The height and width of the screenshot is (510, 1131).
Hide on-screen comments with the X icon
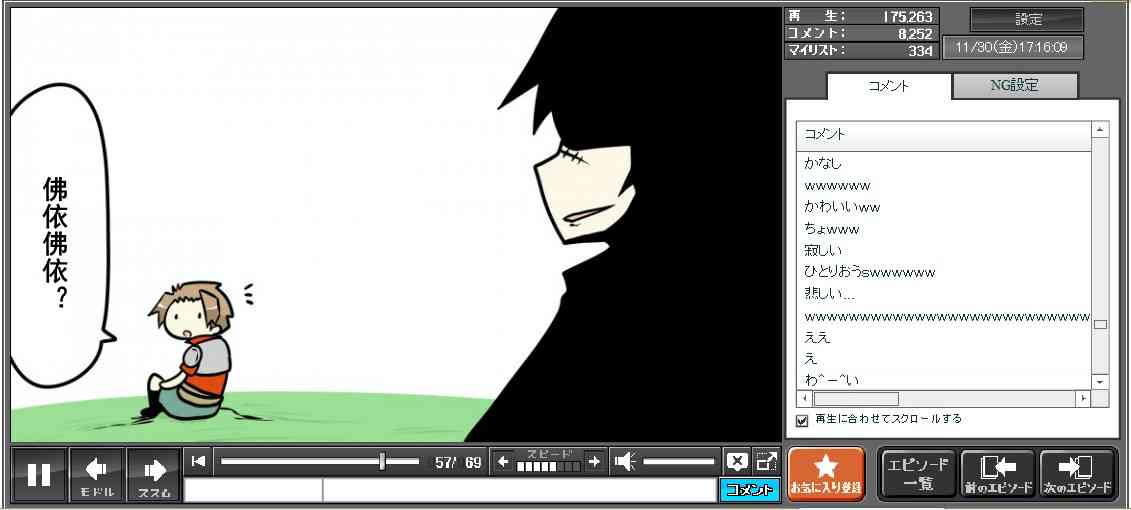coord(737,461)
